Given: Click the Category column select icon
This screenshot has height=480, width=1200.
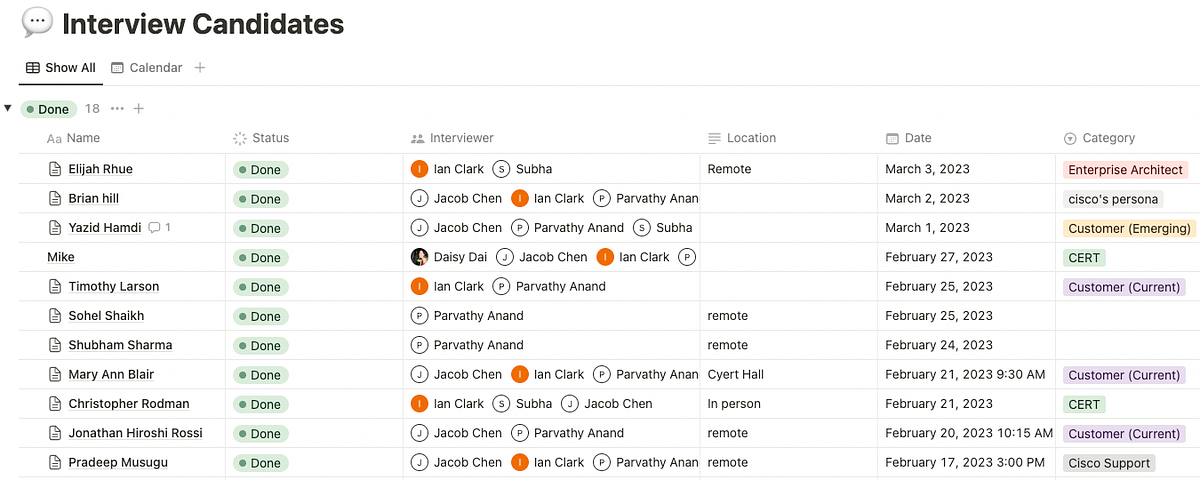Looking at the screenshot, I should click(x=1070, y=139).
